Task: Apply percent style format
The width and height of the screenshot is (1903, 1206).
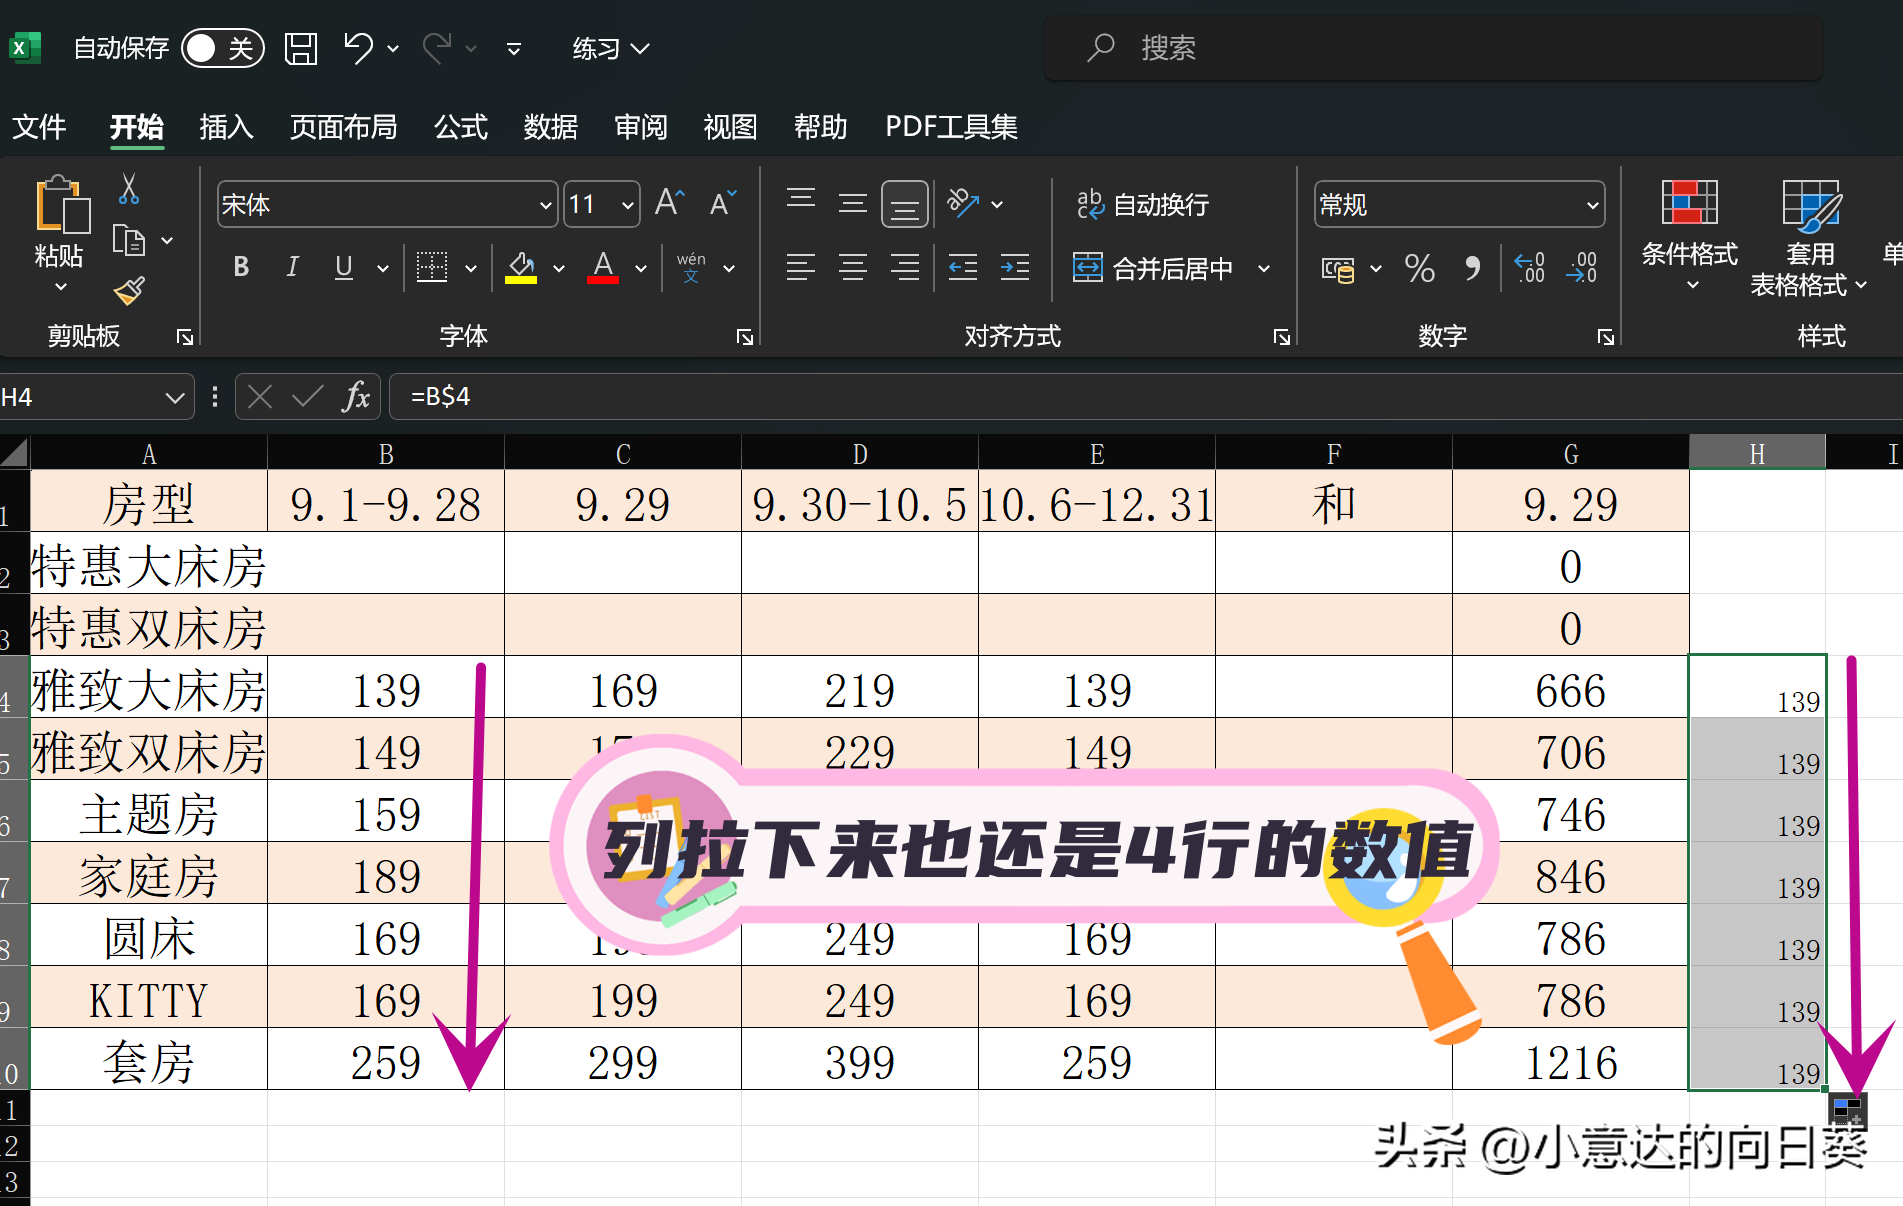Action: (x=1419, y=268)
